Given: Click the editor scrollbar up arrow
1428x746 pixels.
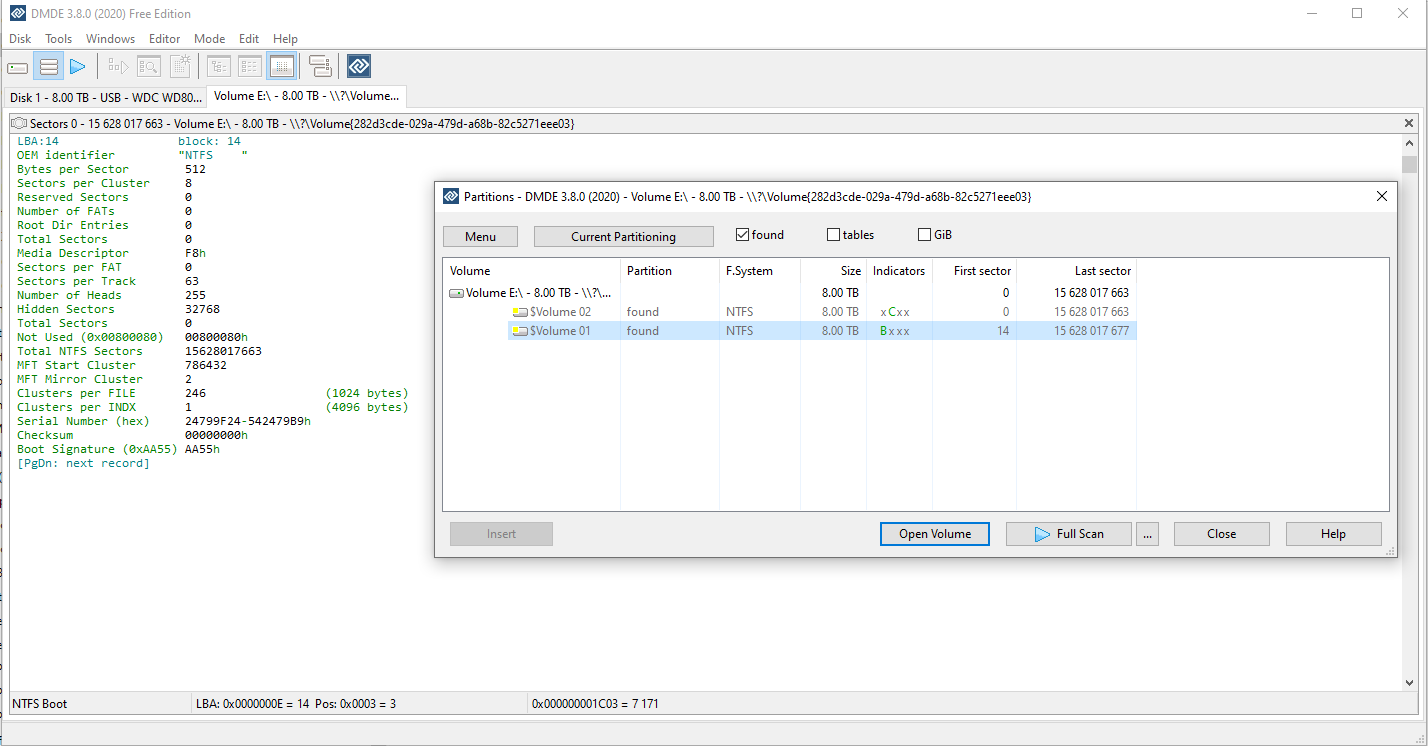Looking at the screenshot, I should point(1409,144).
